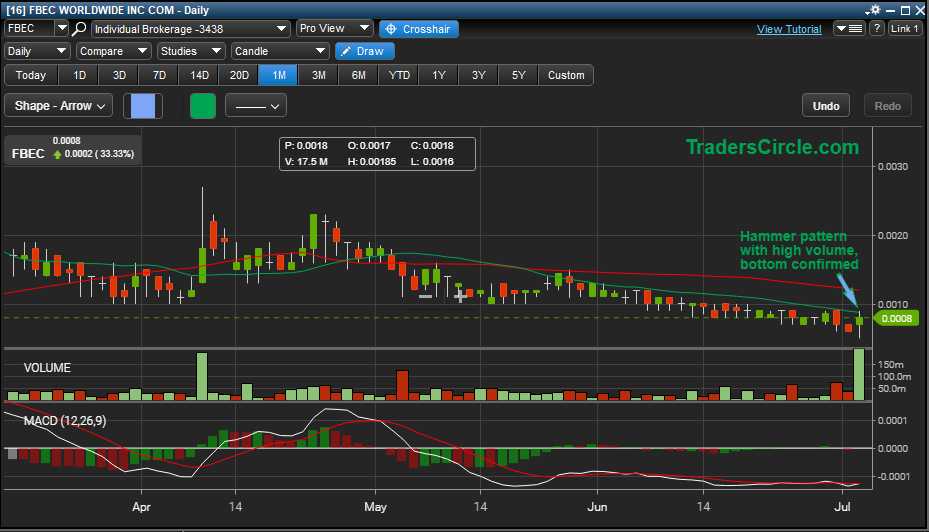
Task: Open the list menu icon near View Tutorial
Action: [x=849, y=28]
